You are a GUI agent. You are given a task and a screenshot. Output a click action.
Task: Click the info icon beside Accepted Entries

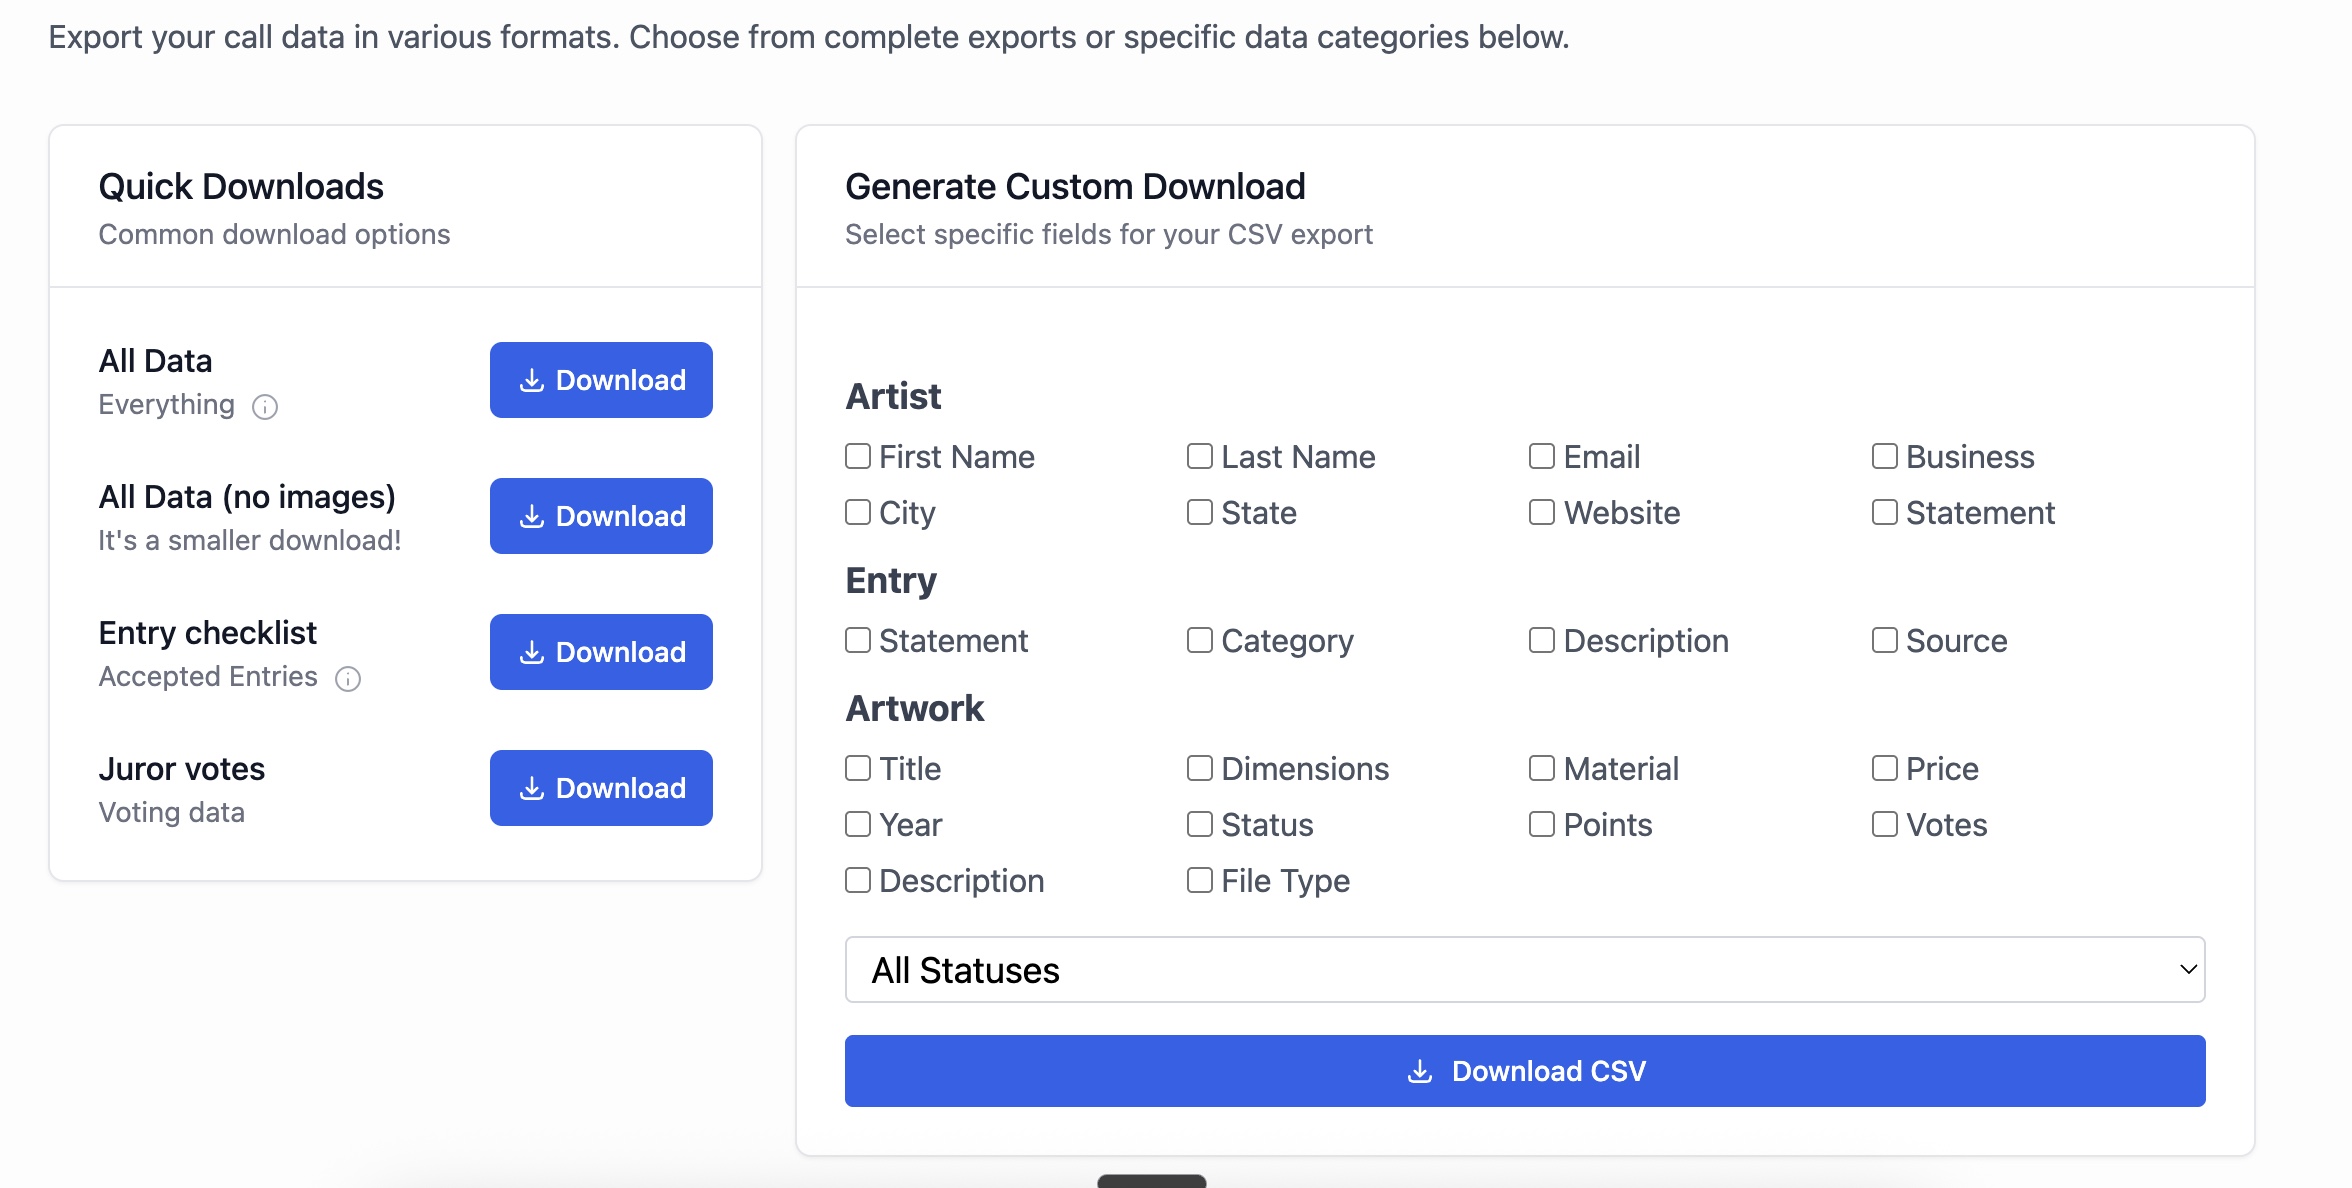[x=348, y=679]
